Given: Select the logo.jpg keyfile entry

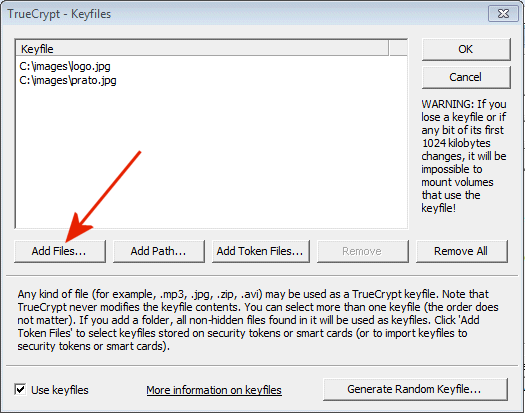Looking at the screenshot, I should click(65, 66).
